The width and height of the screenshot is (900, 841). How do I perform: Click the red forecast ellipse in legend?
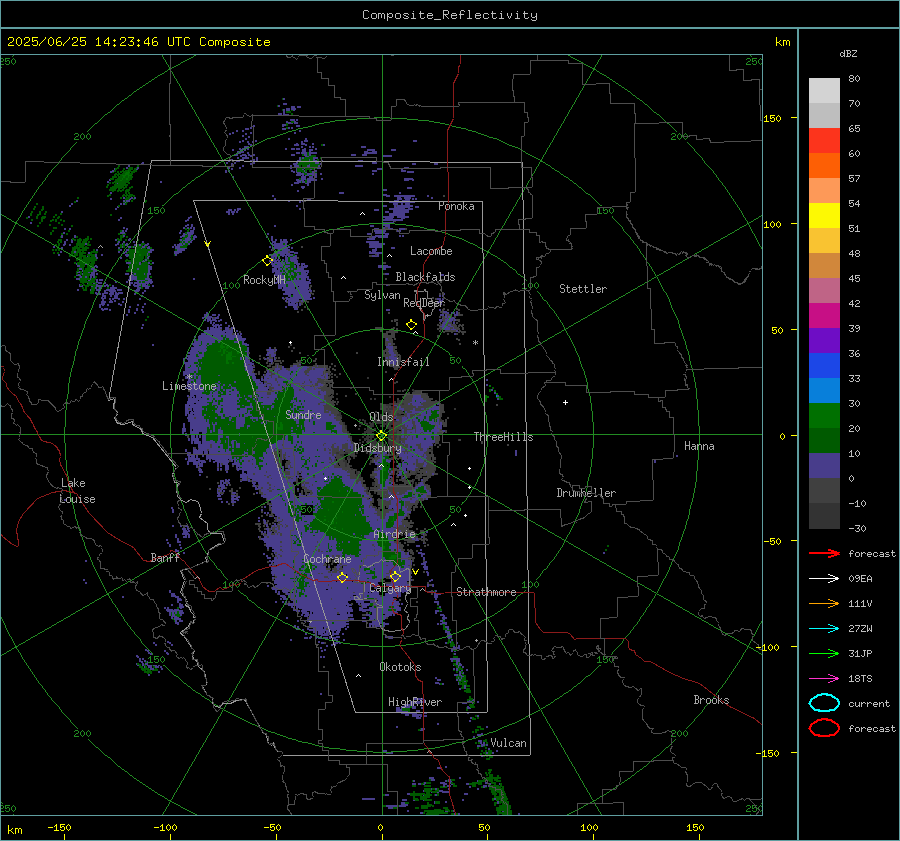tap(824, 728)
